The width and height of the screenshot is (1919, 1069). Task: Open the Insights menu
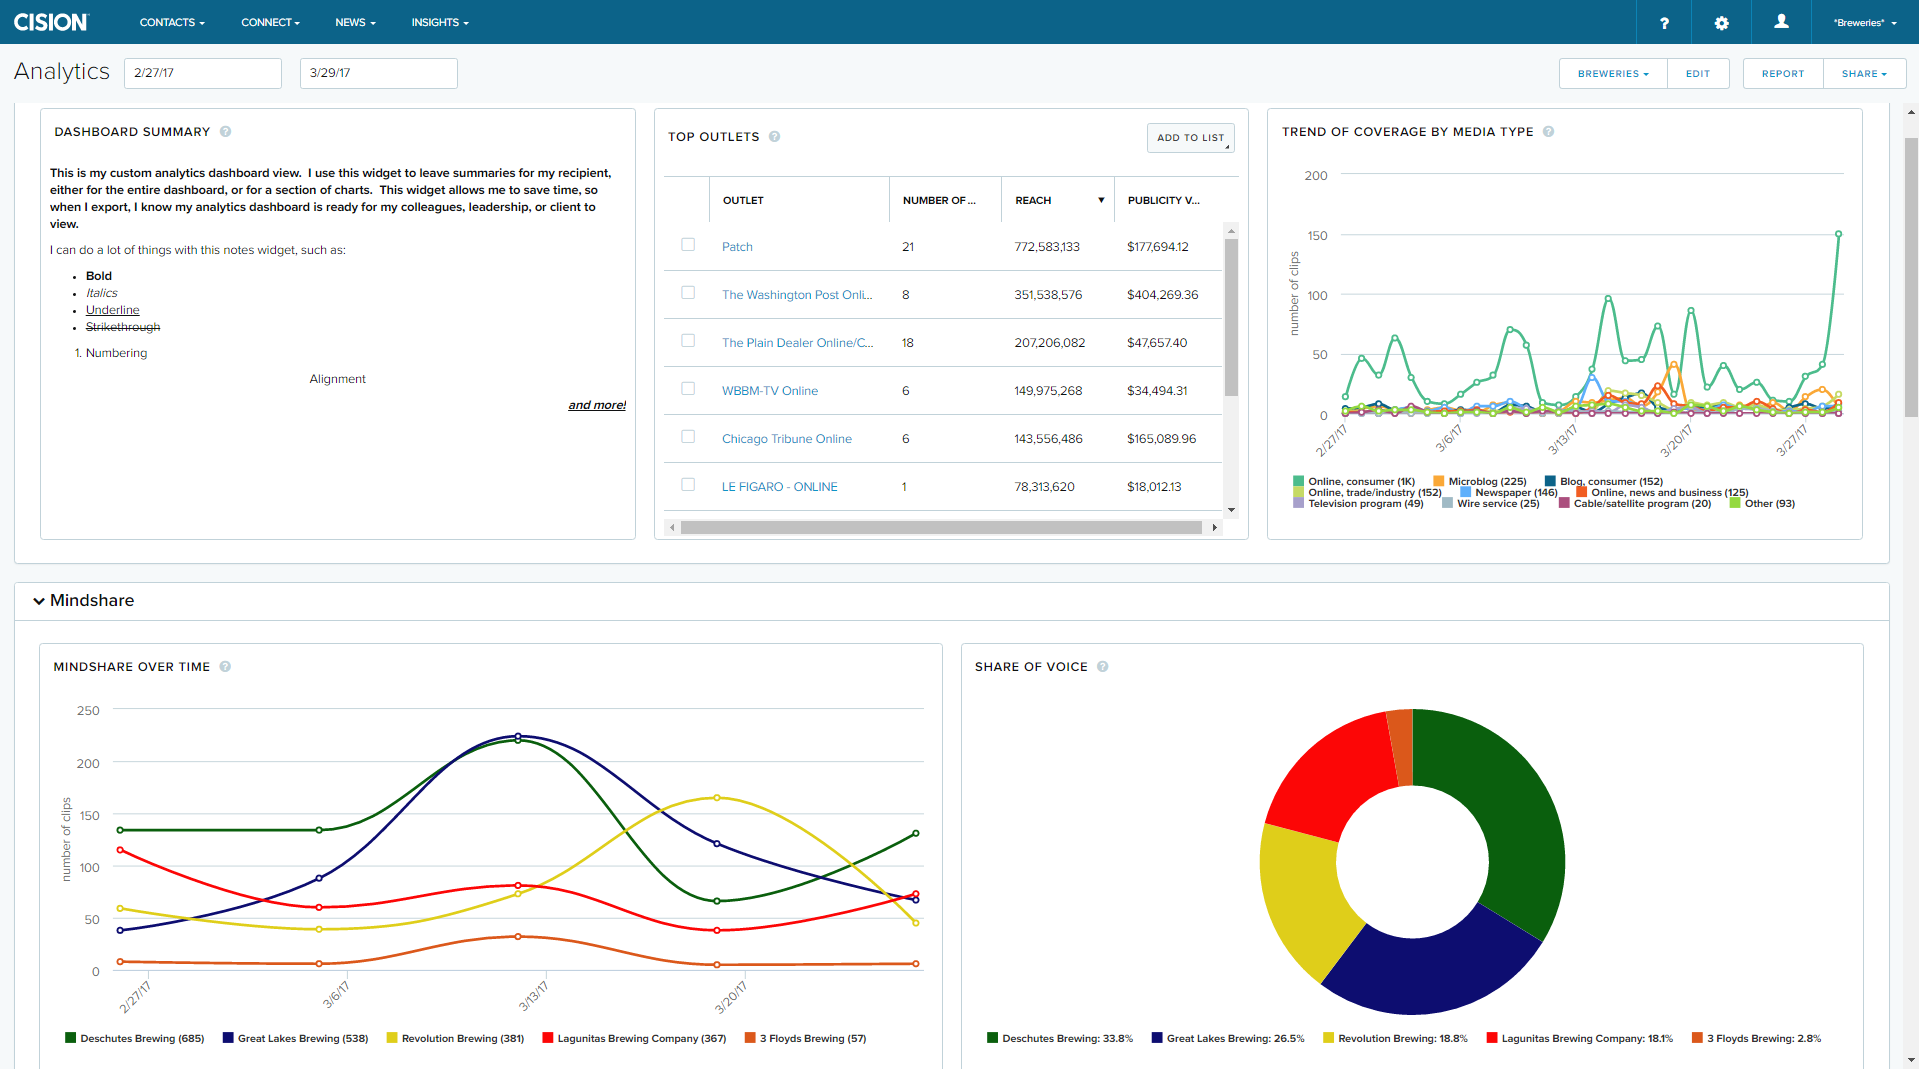click(439, 22)
